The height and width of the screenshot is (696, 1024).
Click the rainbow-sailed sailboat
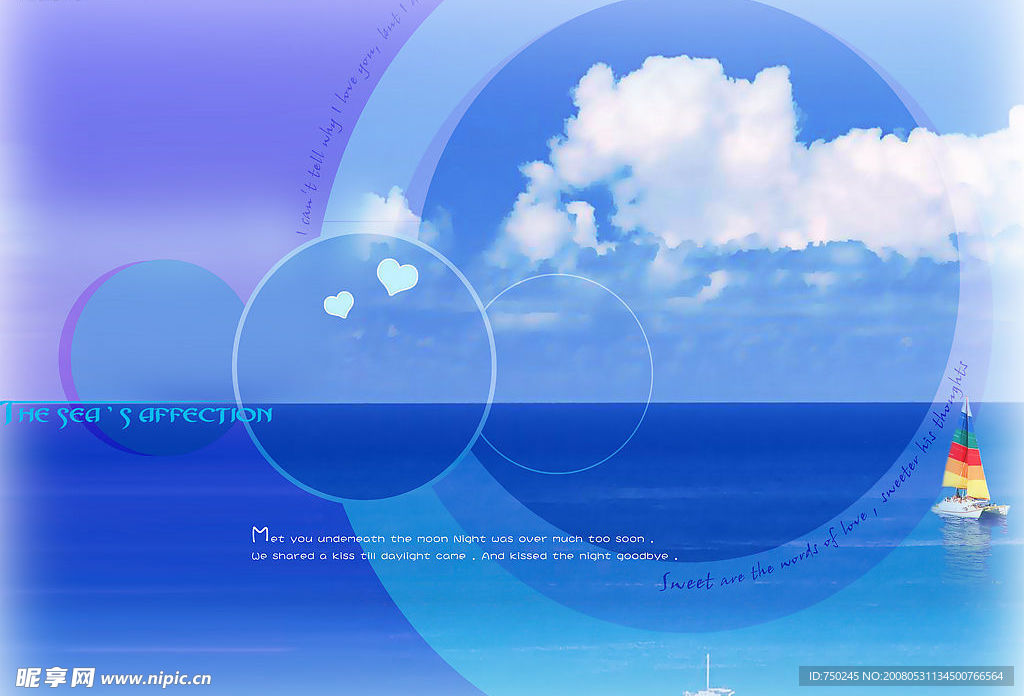968,460
